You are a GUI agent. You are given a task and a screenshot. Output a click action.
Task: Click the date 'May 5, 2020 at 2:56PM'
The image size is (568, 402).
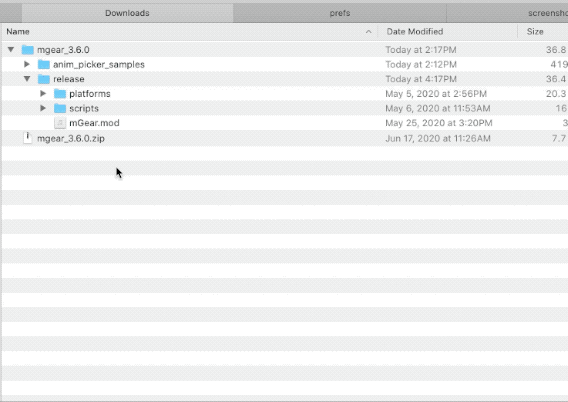coord(436,94)
